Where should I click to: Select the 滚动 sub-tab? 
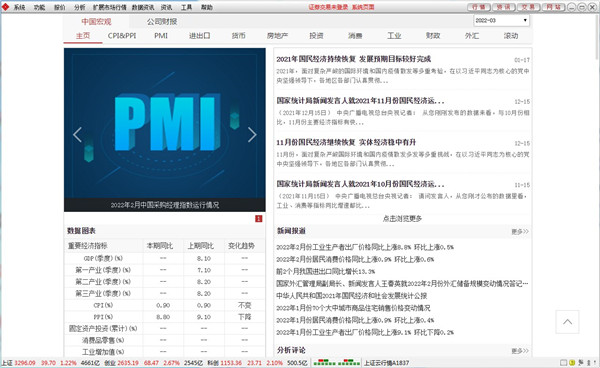click(511, 36)
